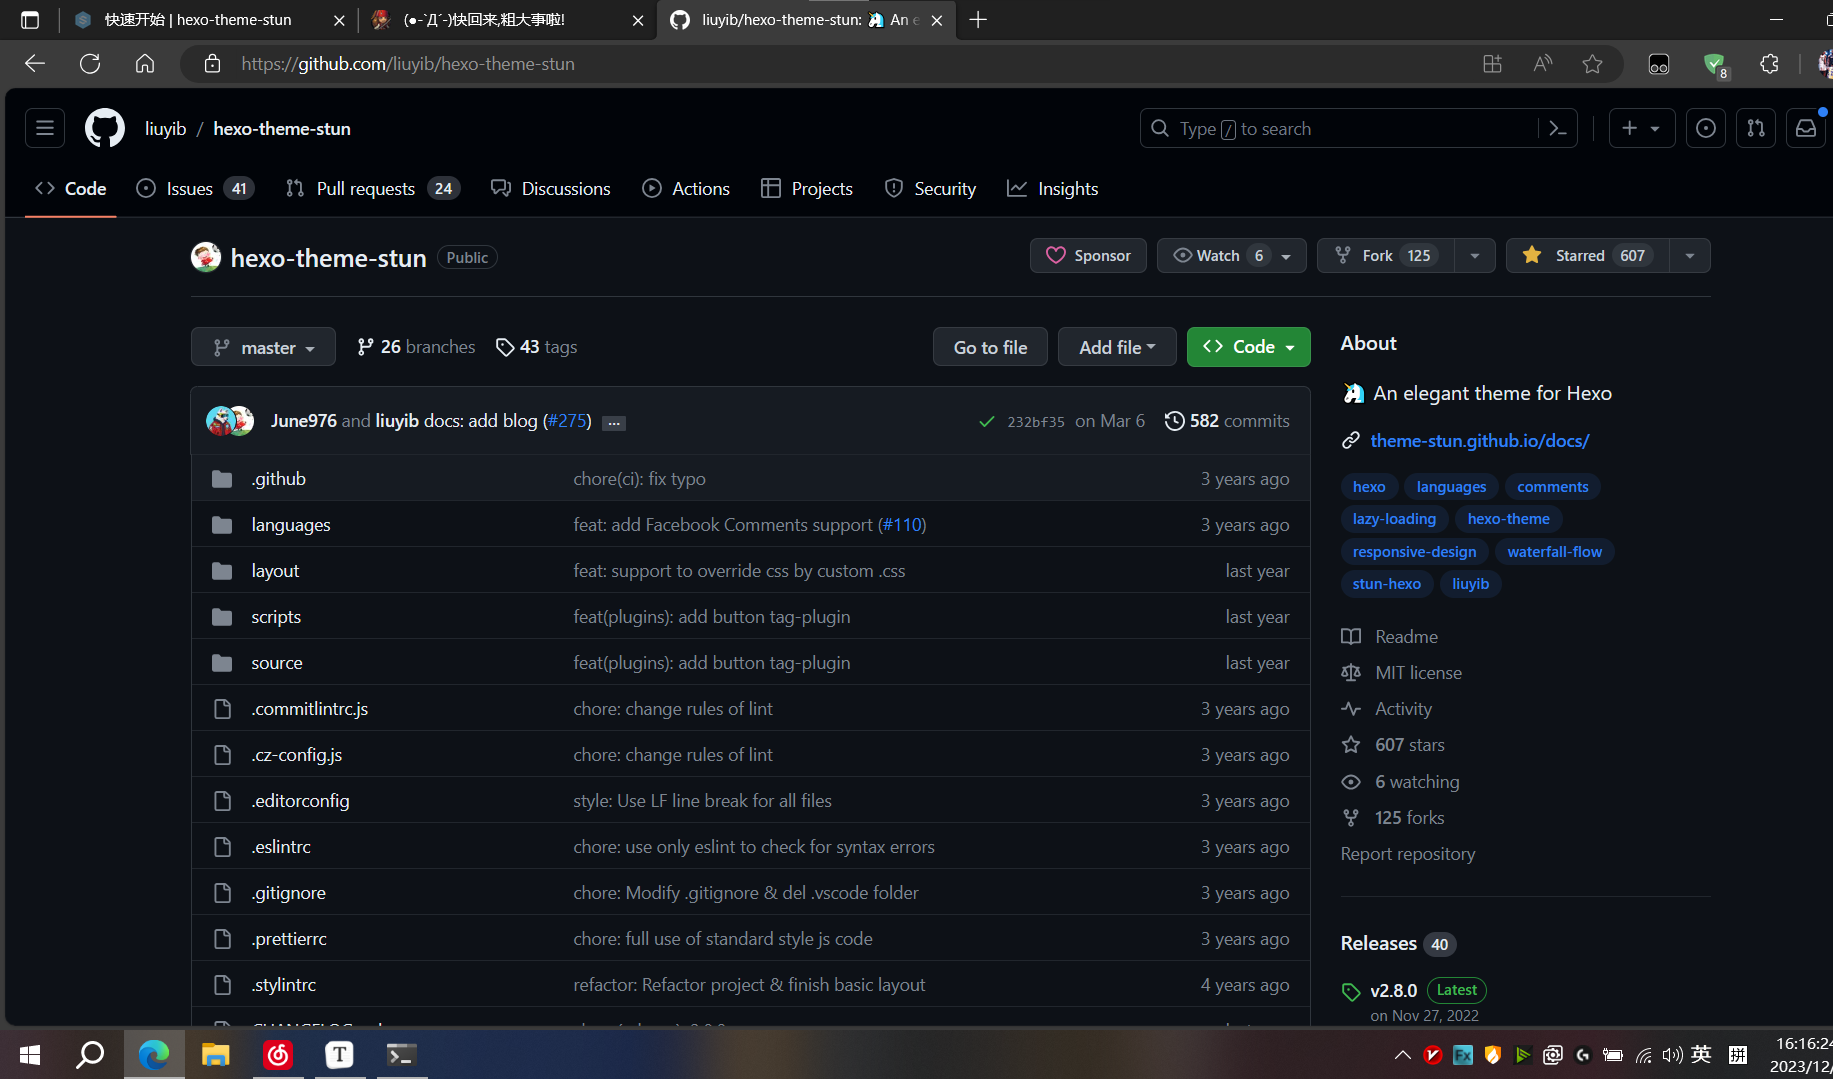The width and height of the screenshot is (1833, 1079).
Task: Open the languages folder
Action: [x=291, y=525]
